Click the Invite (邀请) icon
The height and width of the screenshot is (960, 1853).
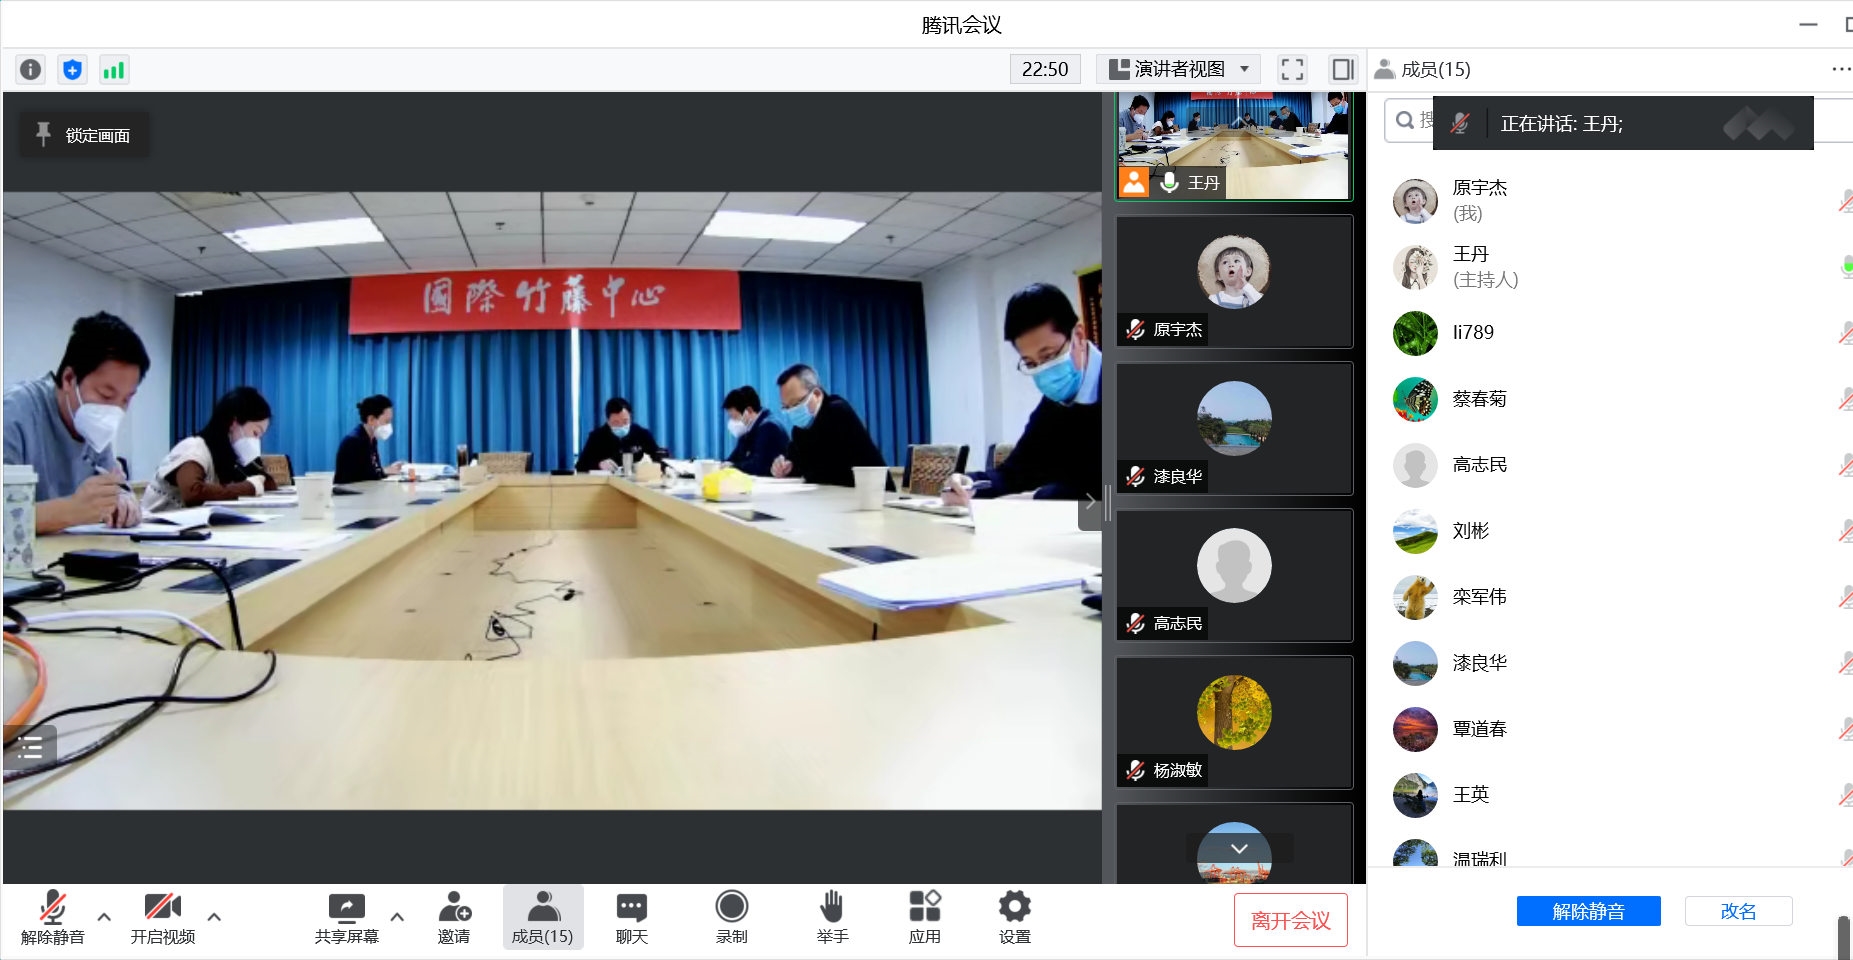click(x=454, y=918)
